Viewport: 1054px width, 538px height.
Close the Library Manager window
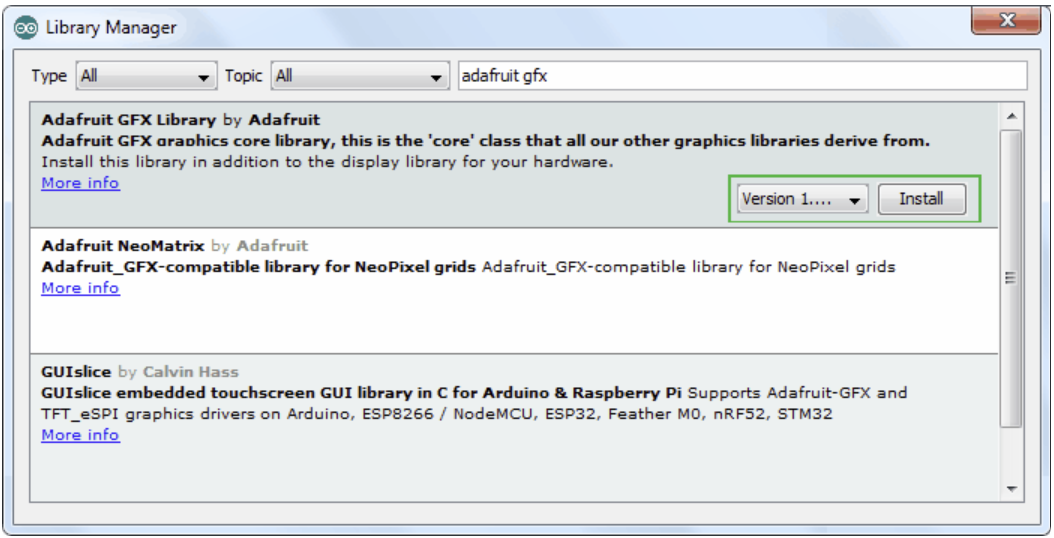pos(1006,20)
